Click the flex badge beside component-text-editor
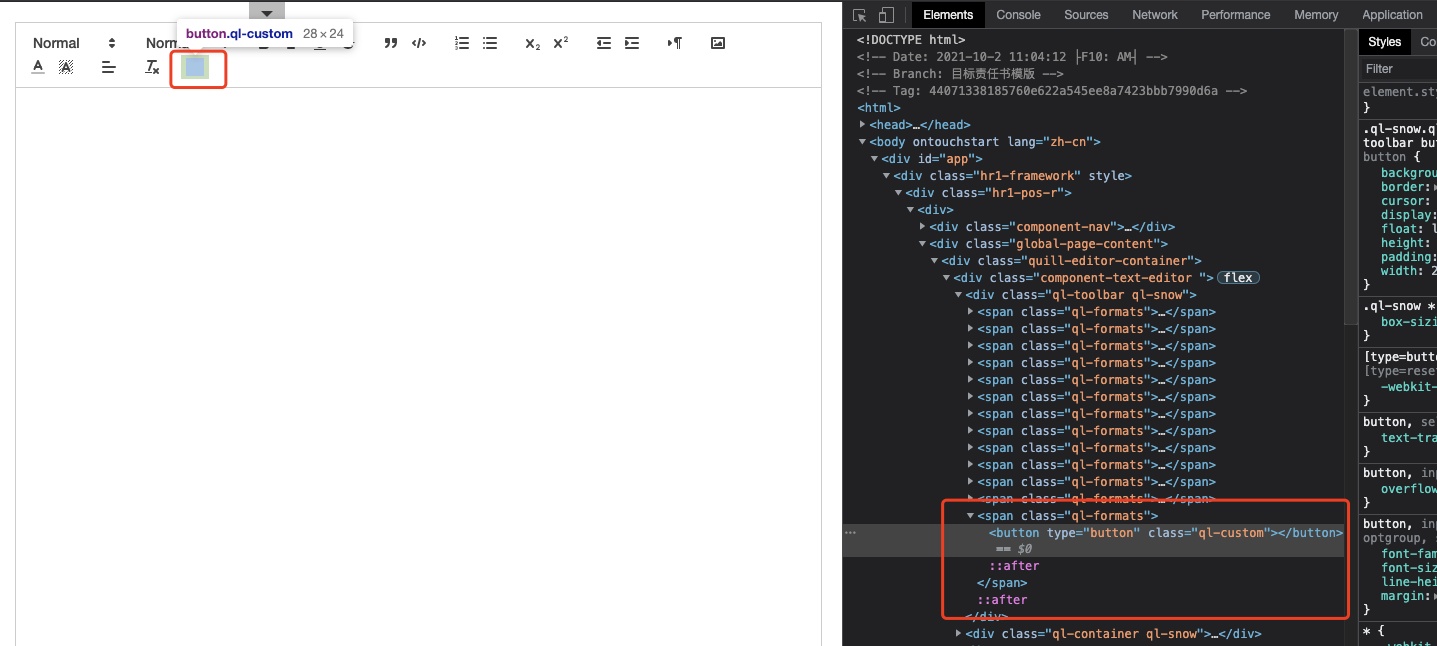 (x=1238, y=278)
